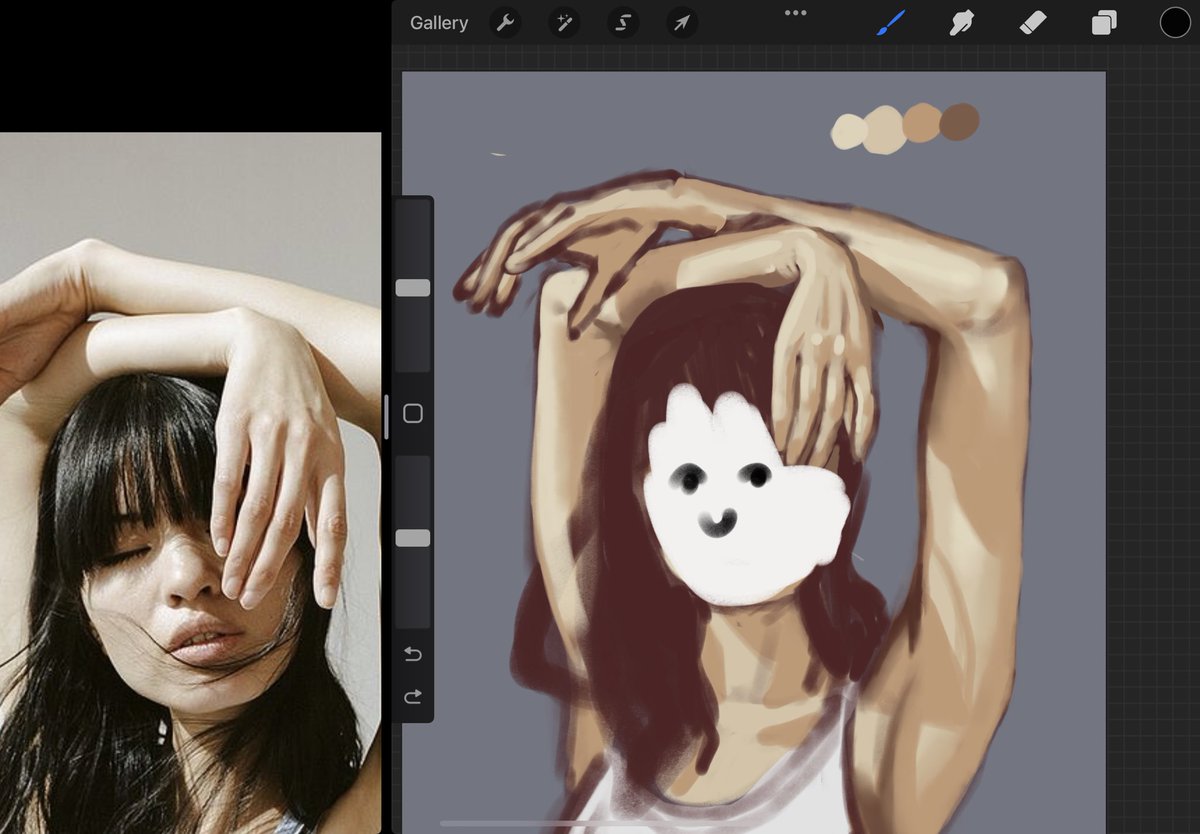
Task: Click the light beige swatch on canvas
Action: pos(885,130)
